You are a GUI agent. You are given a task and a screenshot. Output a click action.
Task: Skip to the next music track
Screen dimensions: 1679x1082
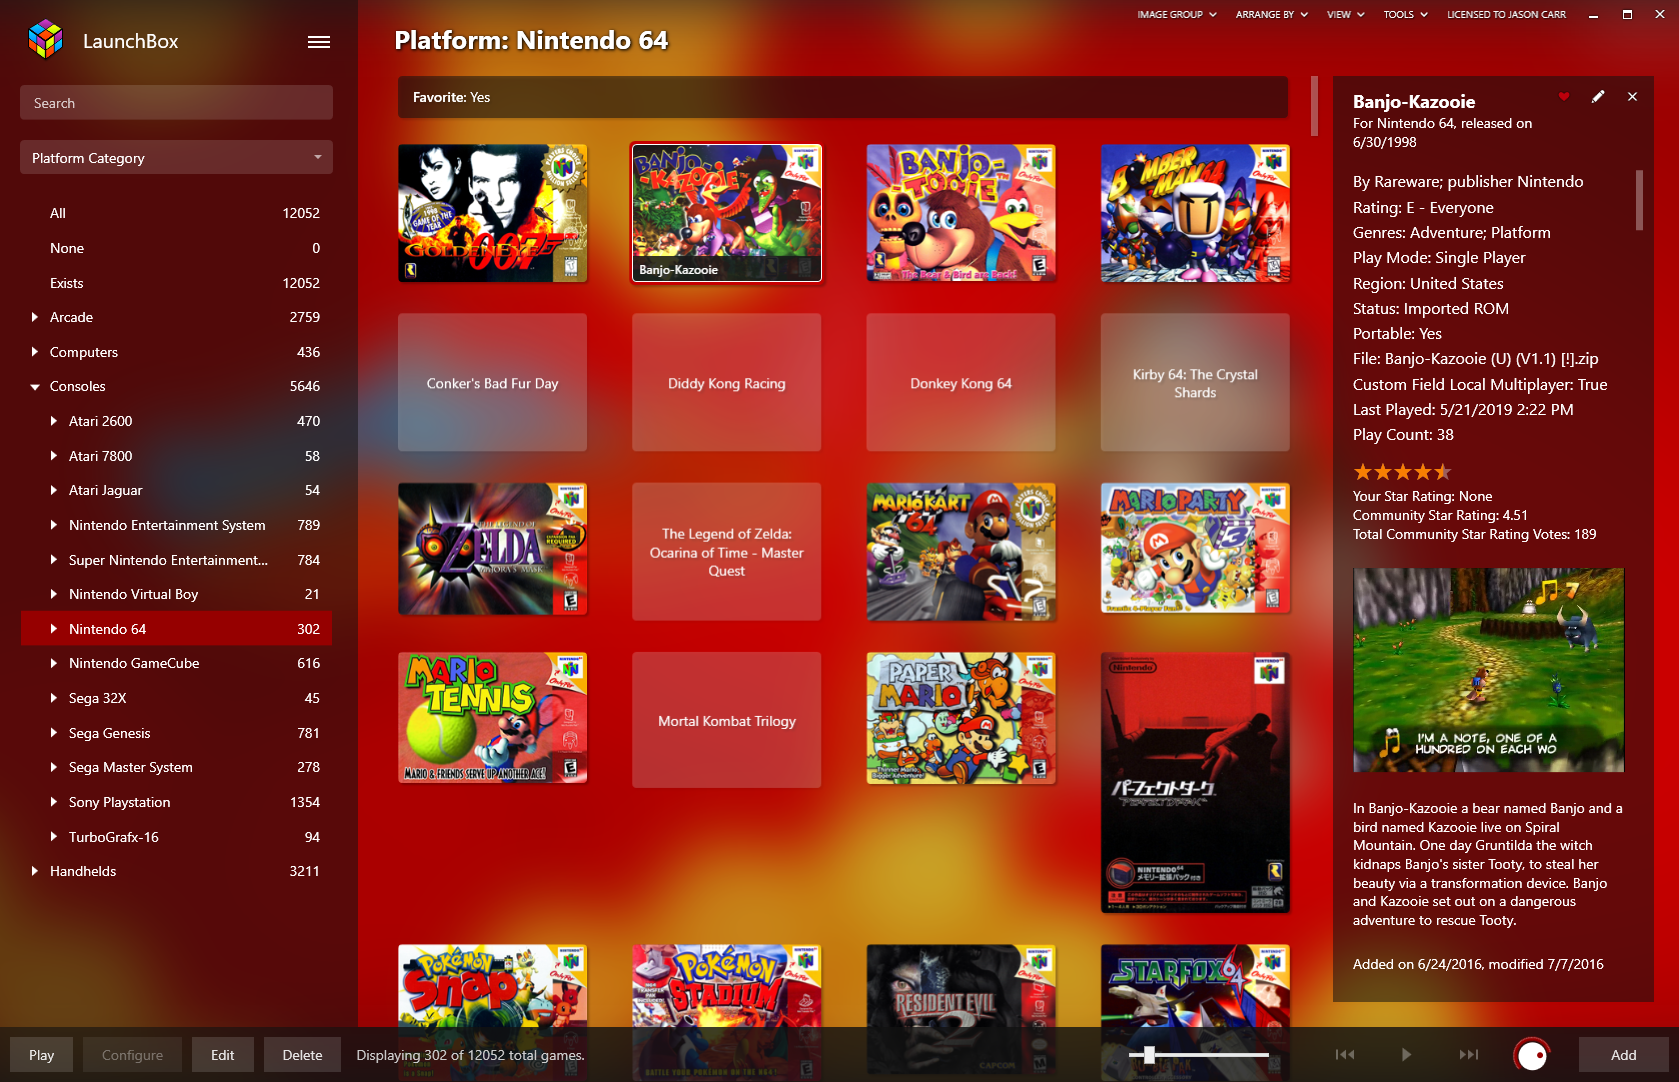pos(1468,1054)
